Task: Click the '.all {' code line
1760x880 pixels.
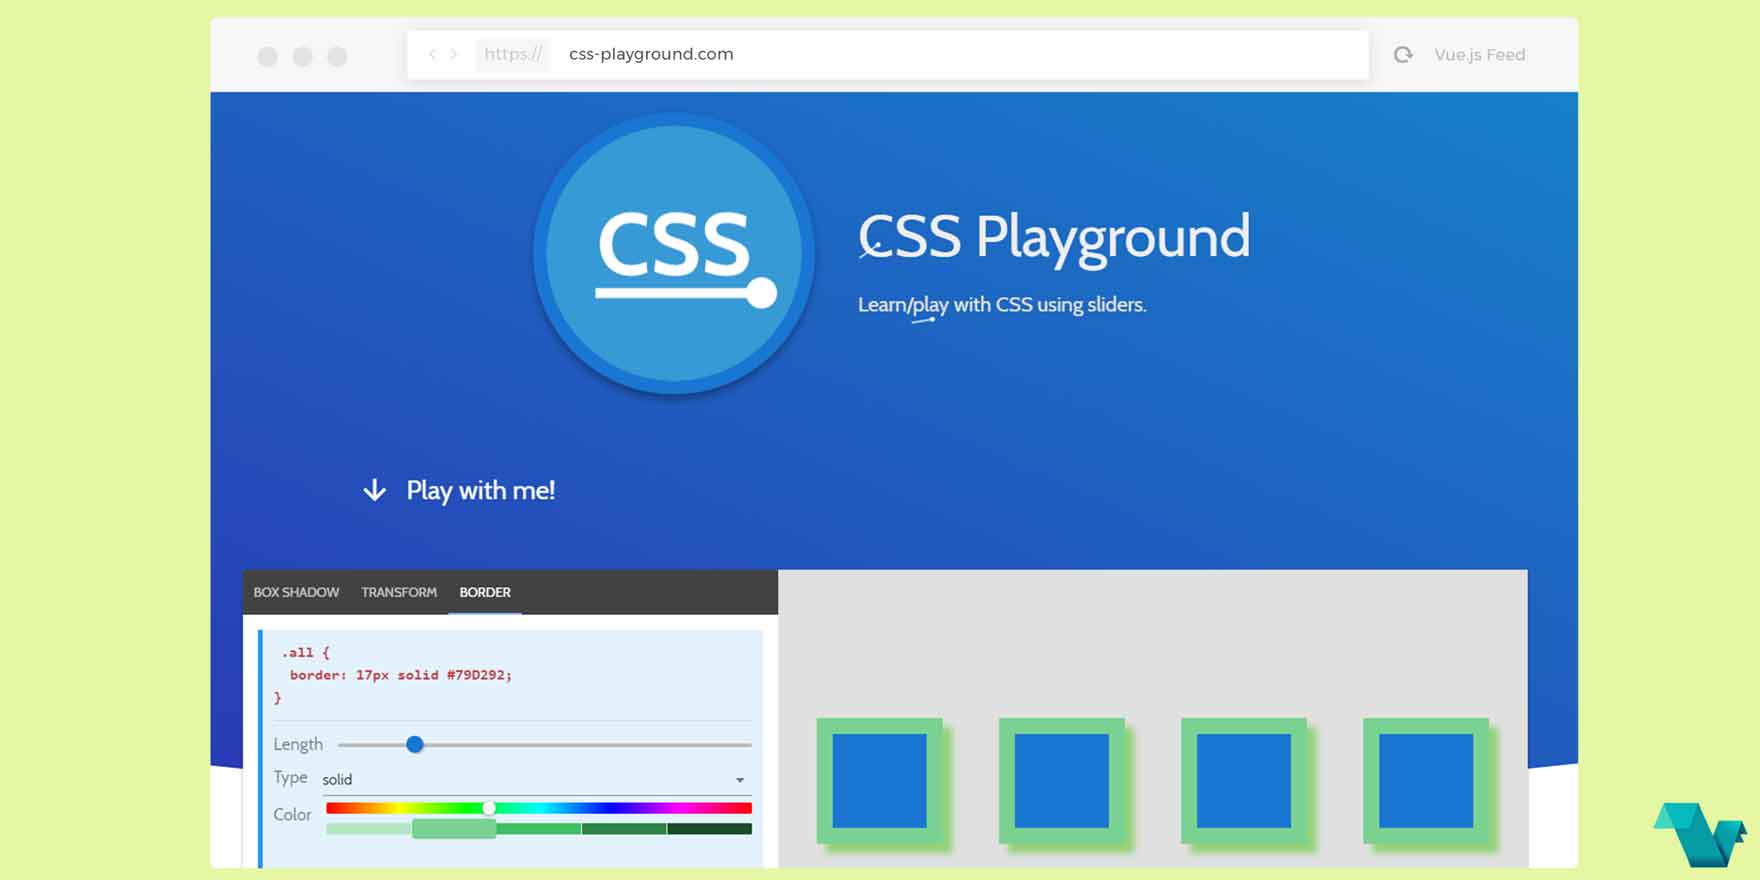Action: (305, 652)
